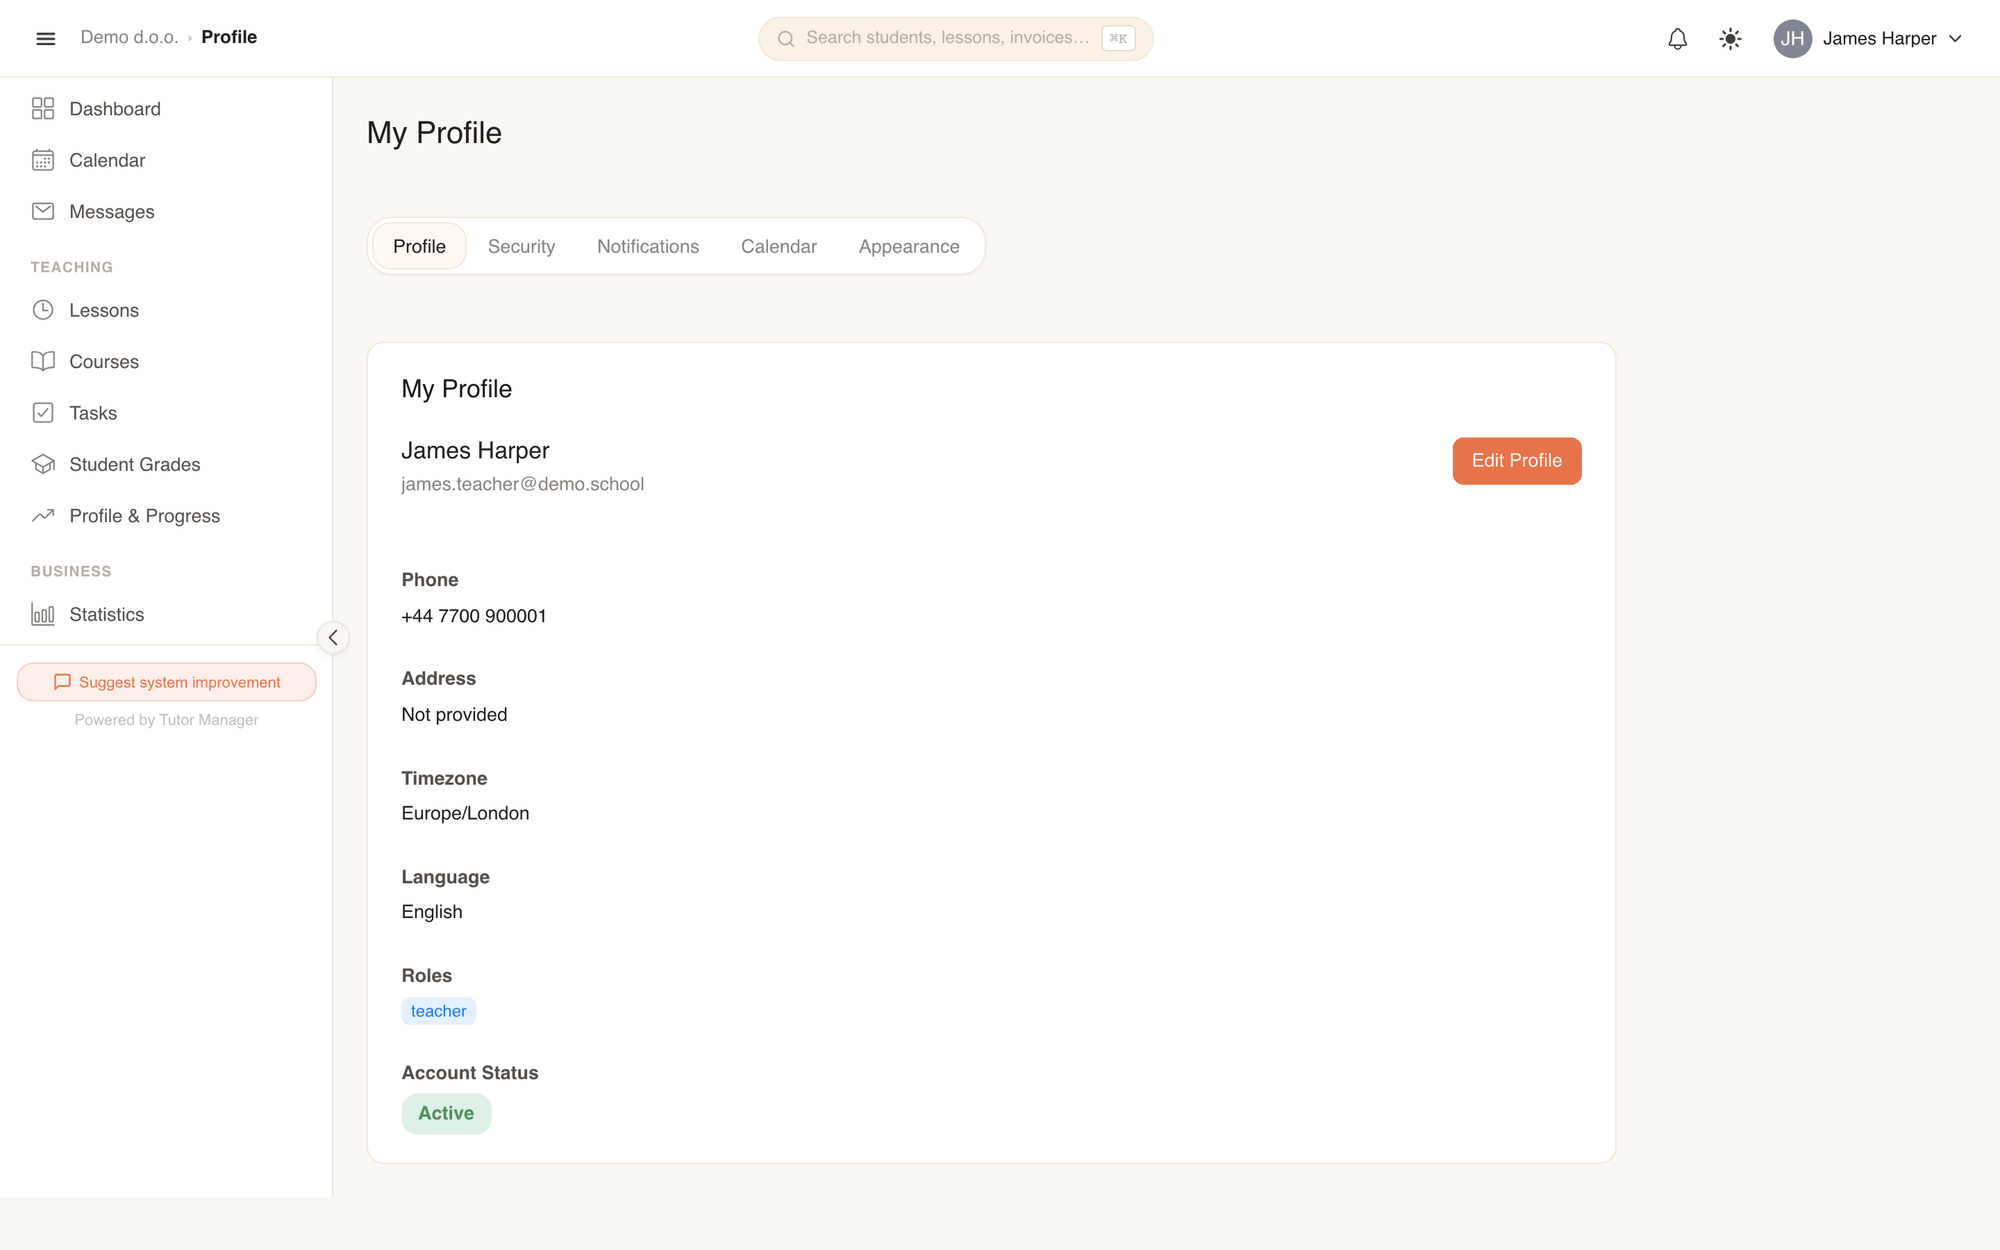Click Suggest system improvement button
Screen dimensions: 2000x1250
point(166,682)
